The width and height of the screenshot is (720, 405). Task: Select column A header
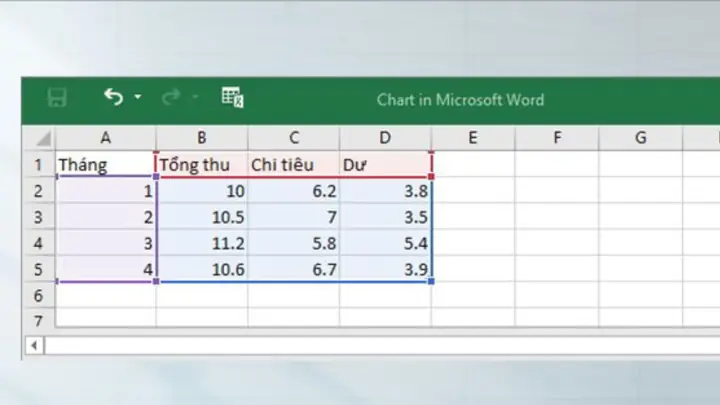[106, 138]
